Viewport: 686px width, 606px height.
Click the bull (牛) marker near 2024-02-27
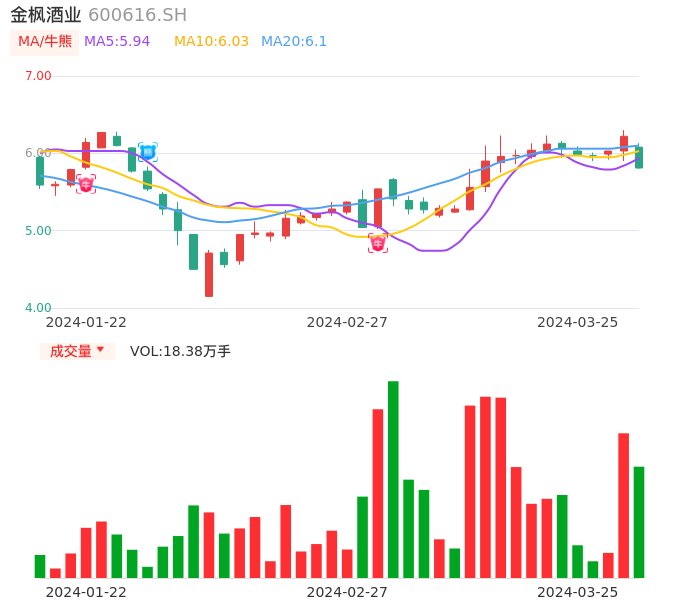tap(378, 243)
